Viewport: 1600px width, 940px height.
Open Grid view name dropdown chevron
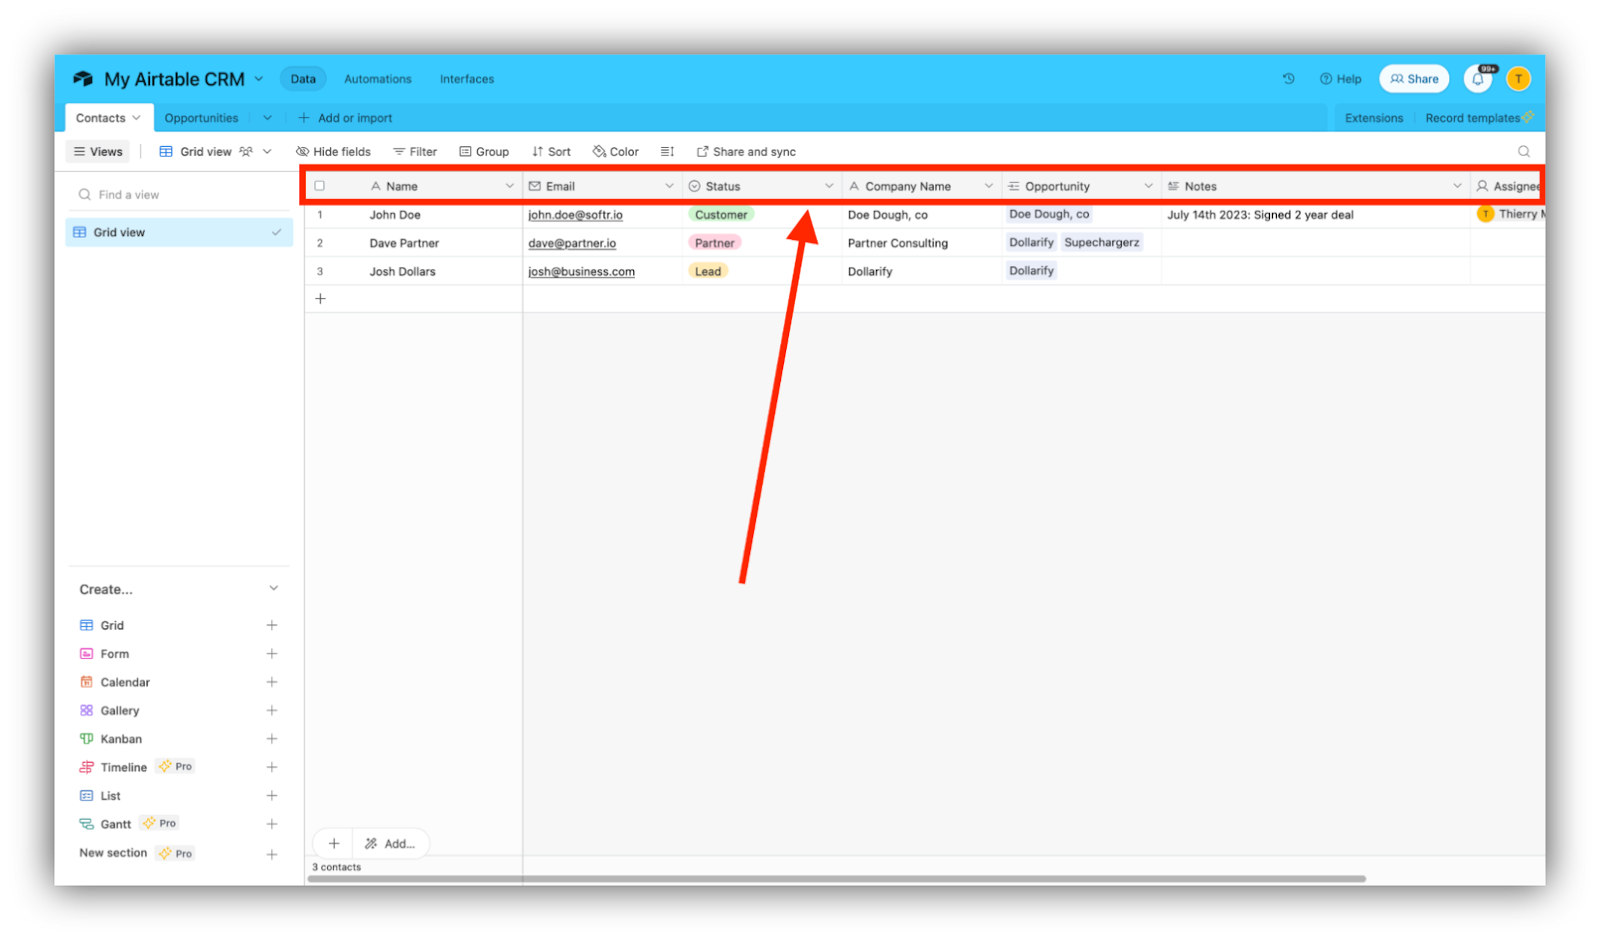[x=267, y=152]
